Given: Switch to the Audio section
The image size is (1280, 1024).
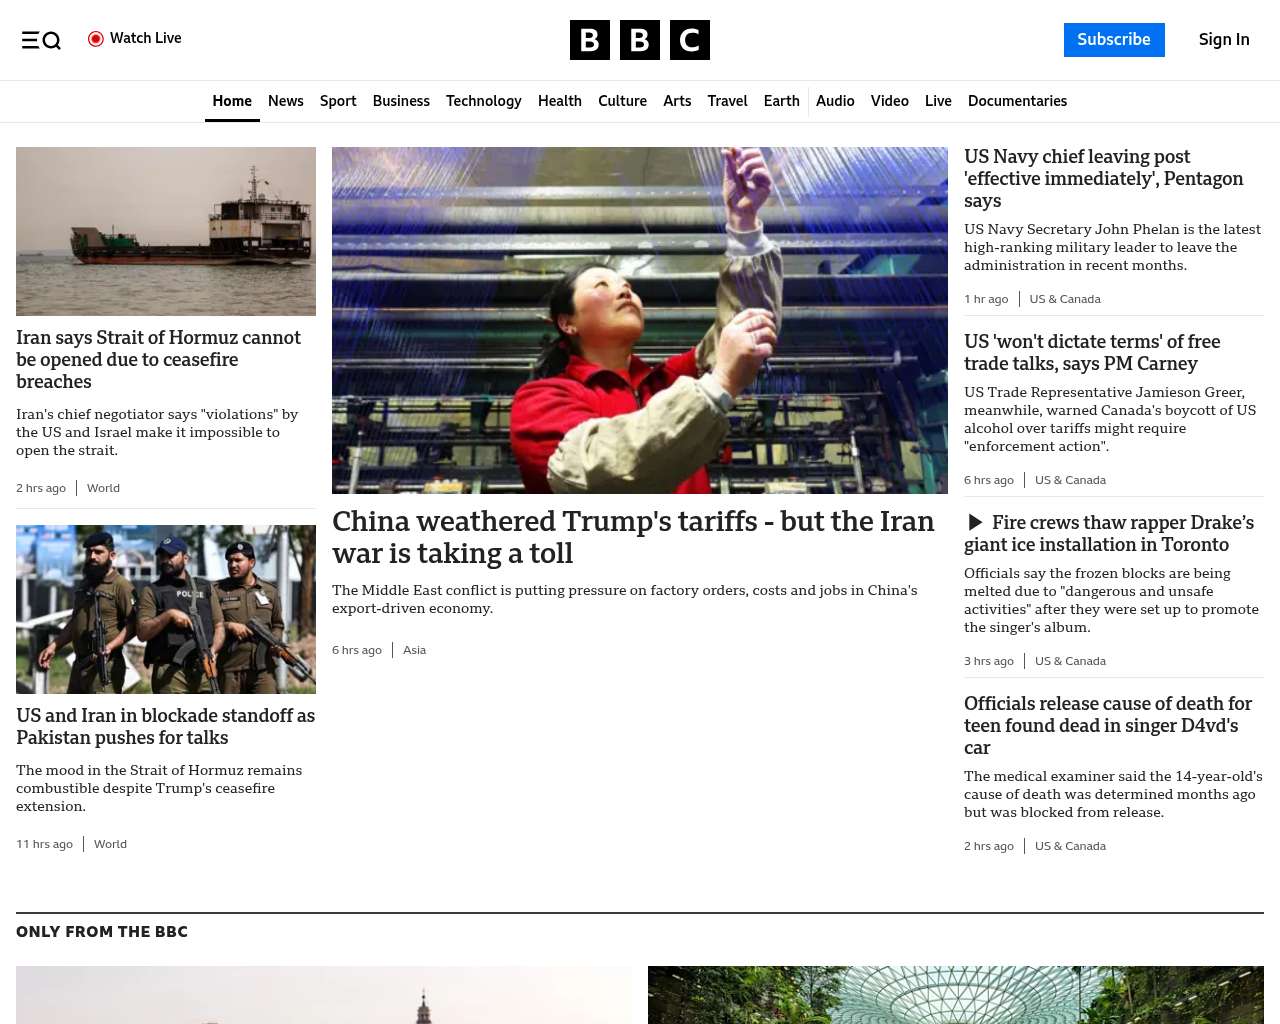Looking at the screenshot, I should (x=835, y=101).
